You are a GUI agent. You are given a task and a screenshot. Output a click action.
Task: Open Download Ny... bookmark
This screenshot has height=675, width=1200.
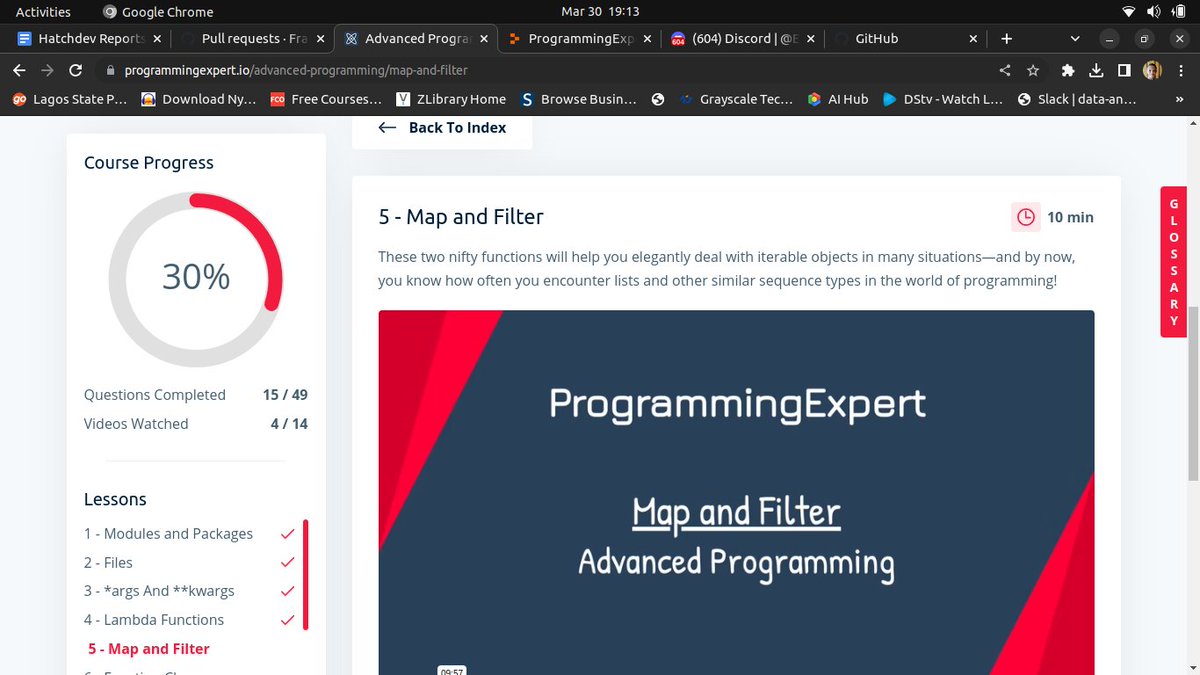[x=198, y=99]
